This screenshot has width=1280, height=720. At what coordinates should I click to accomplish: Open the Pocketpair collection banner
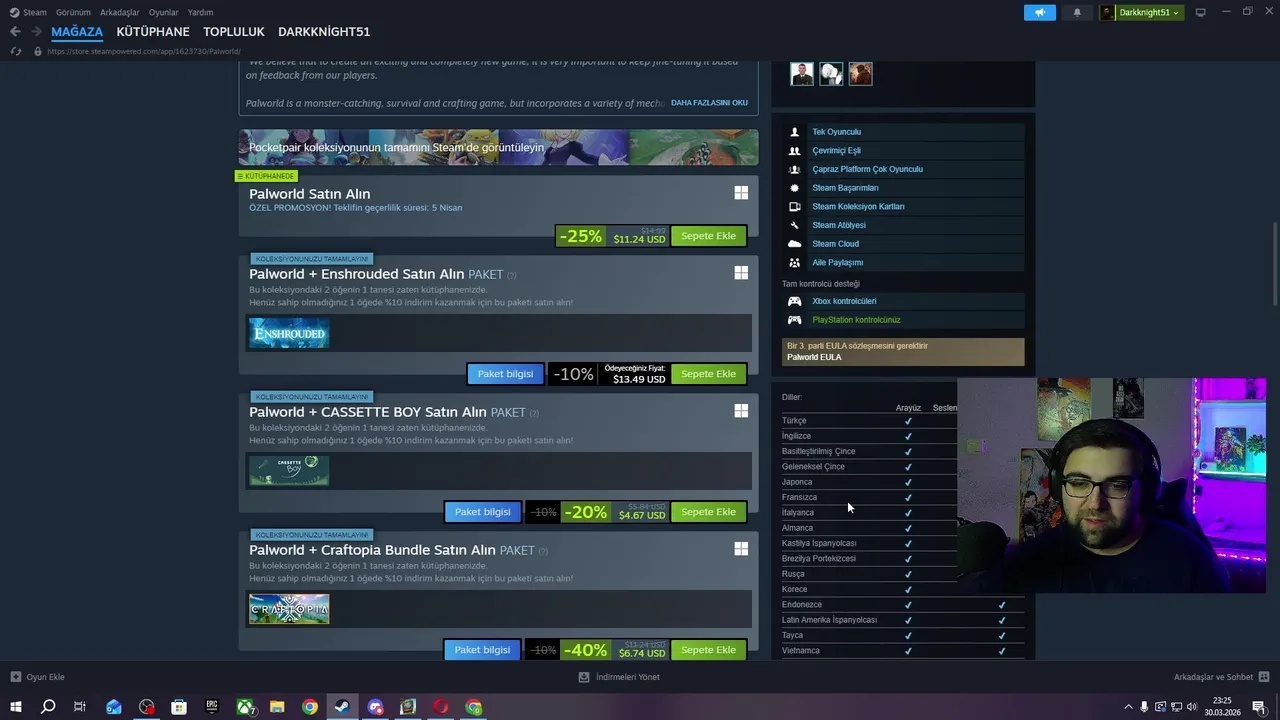(x=498, y=147)
